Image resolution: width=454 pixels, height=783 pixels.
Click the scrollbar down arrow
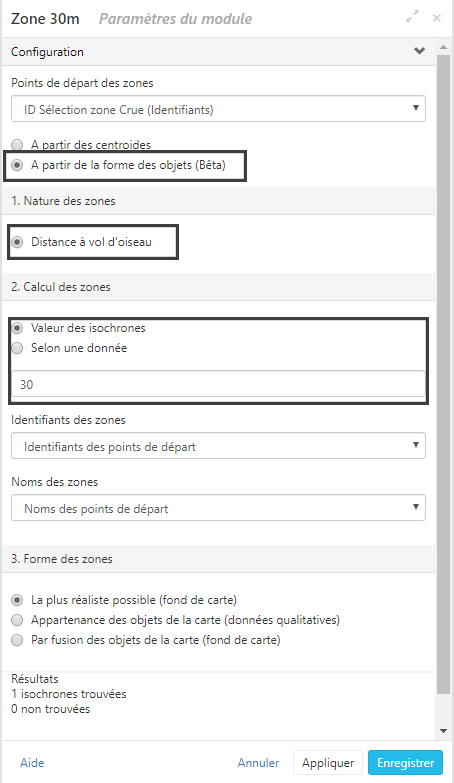(x=443, y=731)
